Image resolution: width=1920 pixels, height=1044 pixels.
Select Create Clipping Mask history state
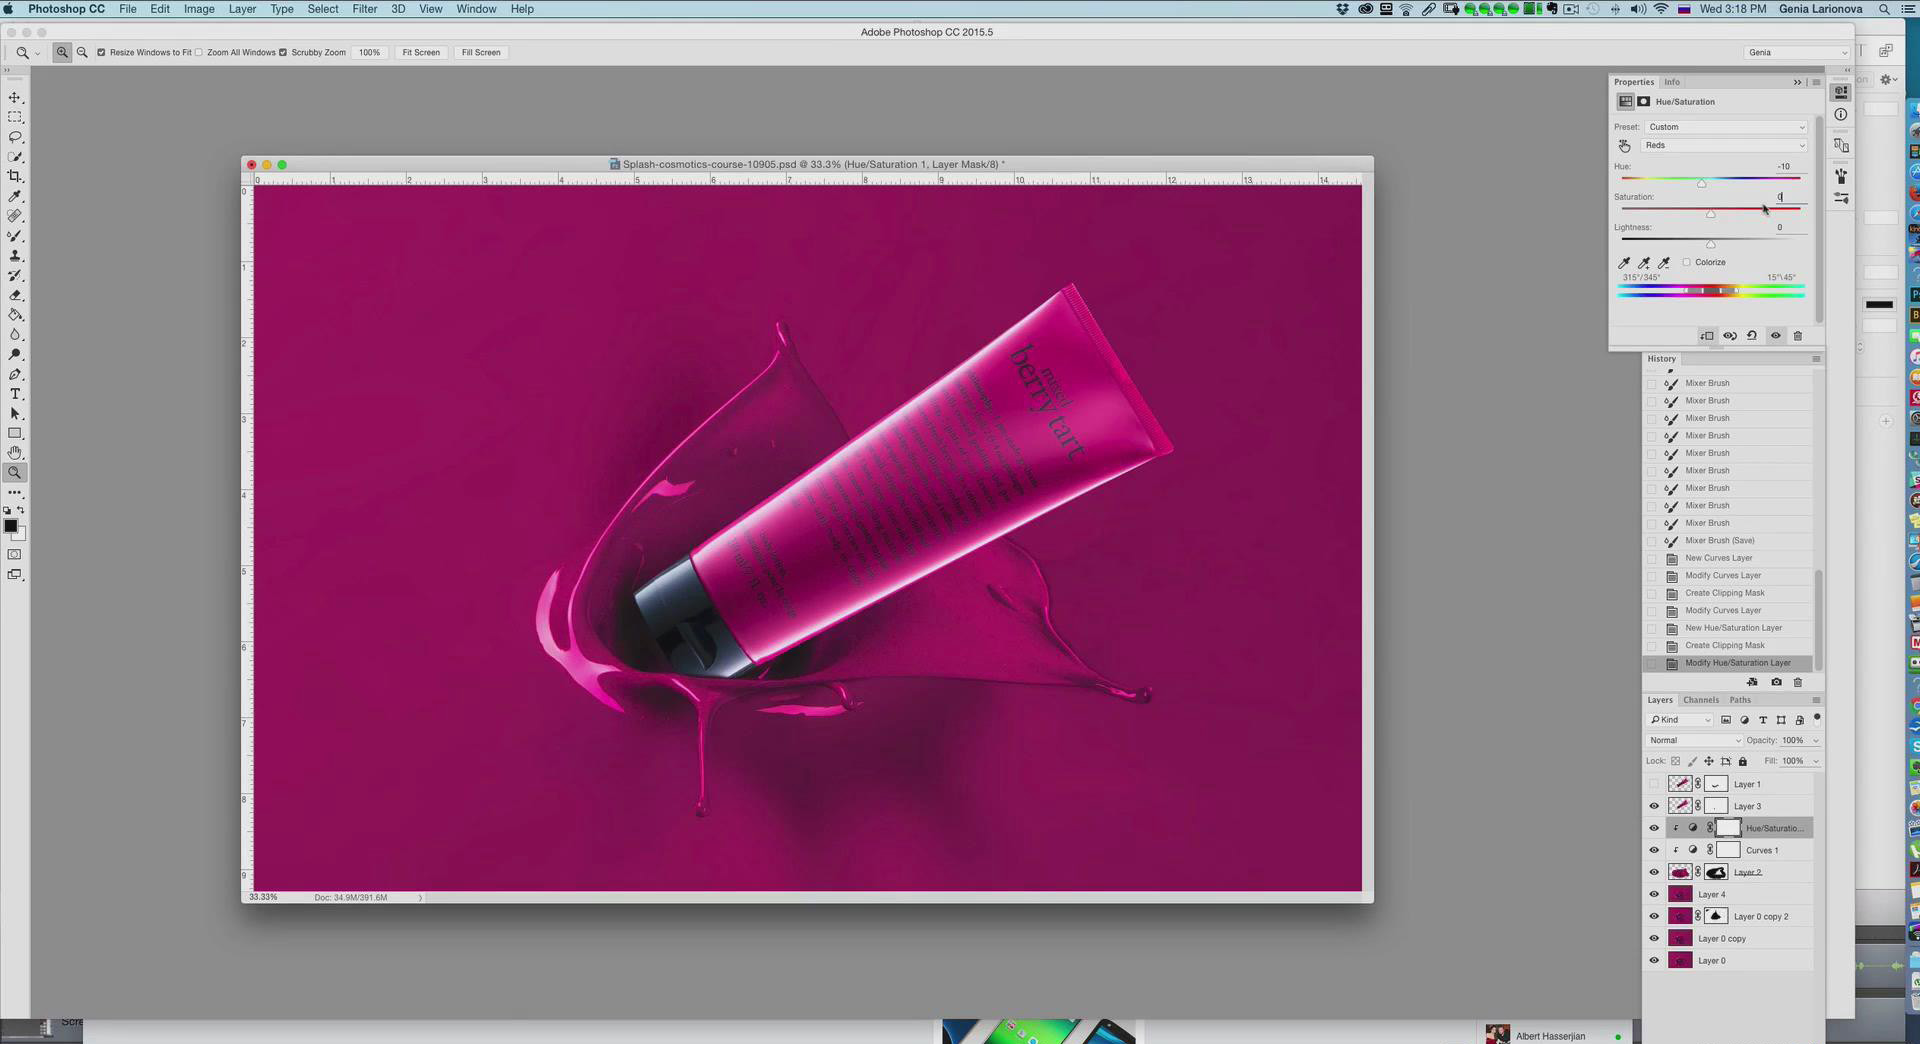1724,646
